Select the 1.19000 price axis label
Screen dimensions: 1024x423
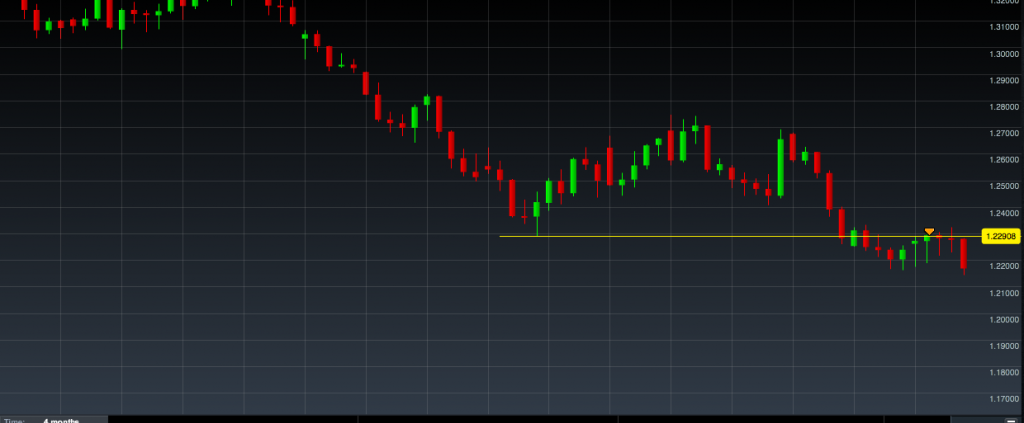[1002, 346]
